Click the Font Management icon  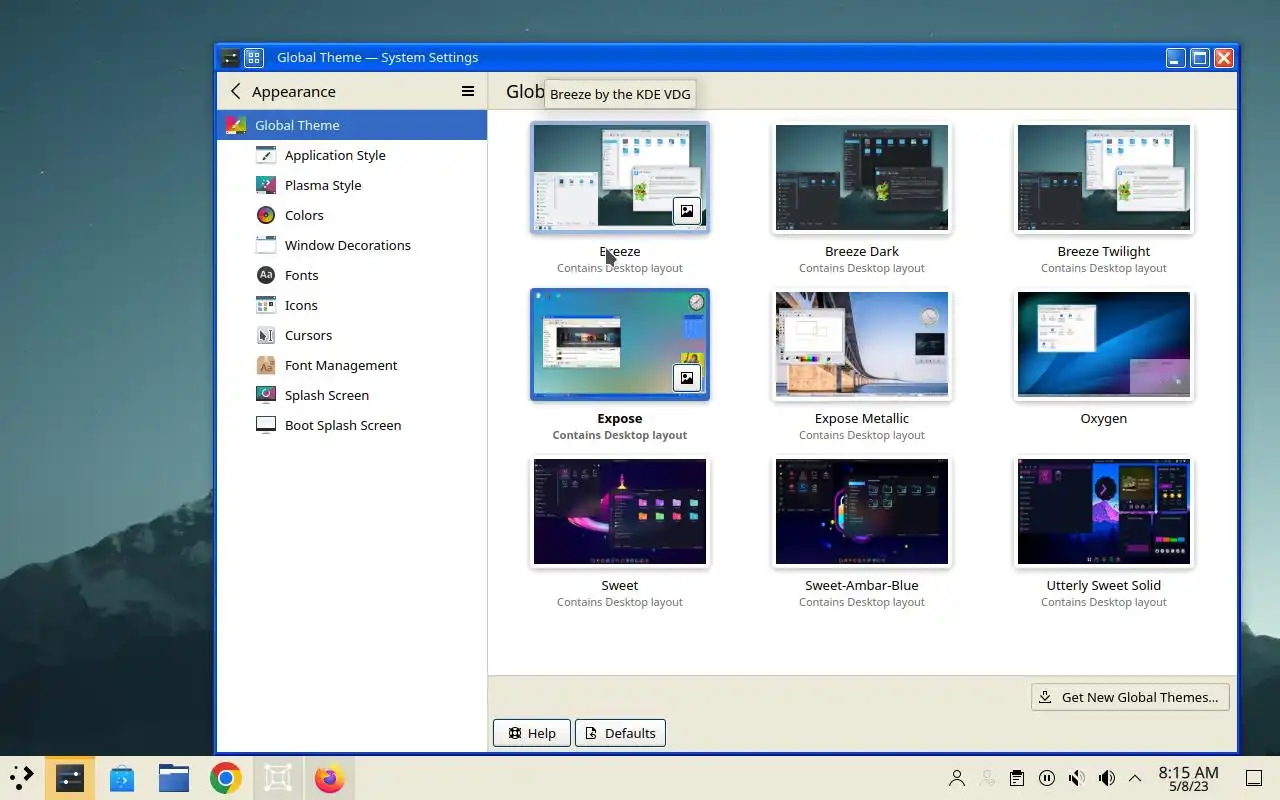(266, 365)
